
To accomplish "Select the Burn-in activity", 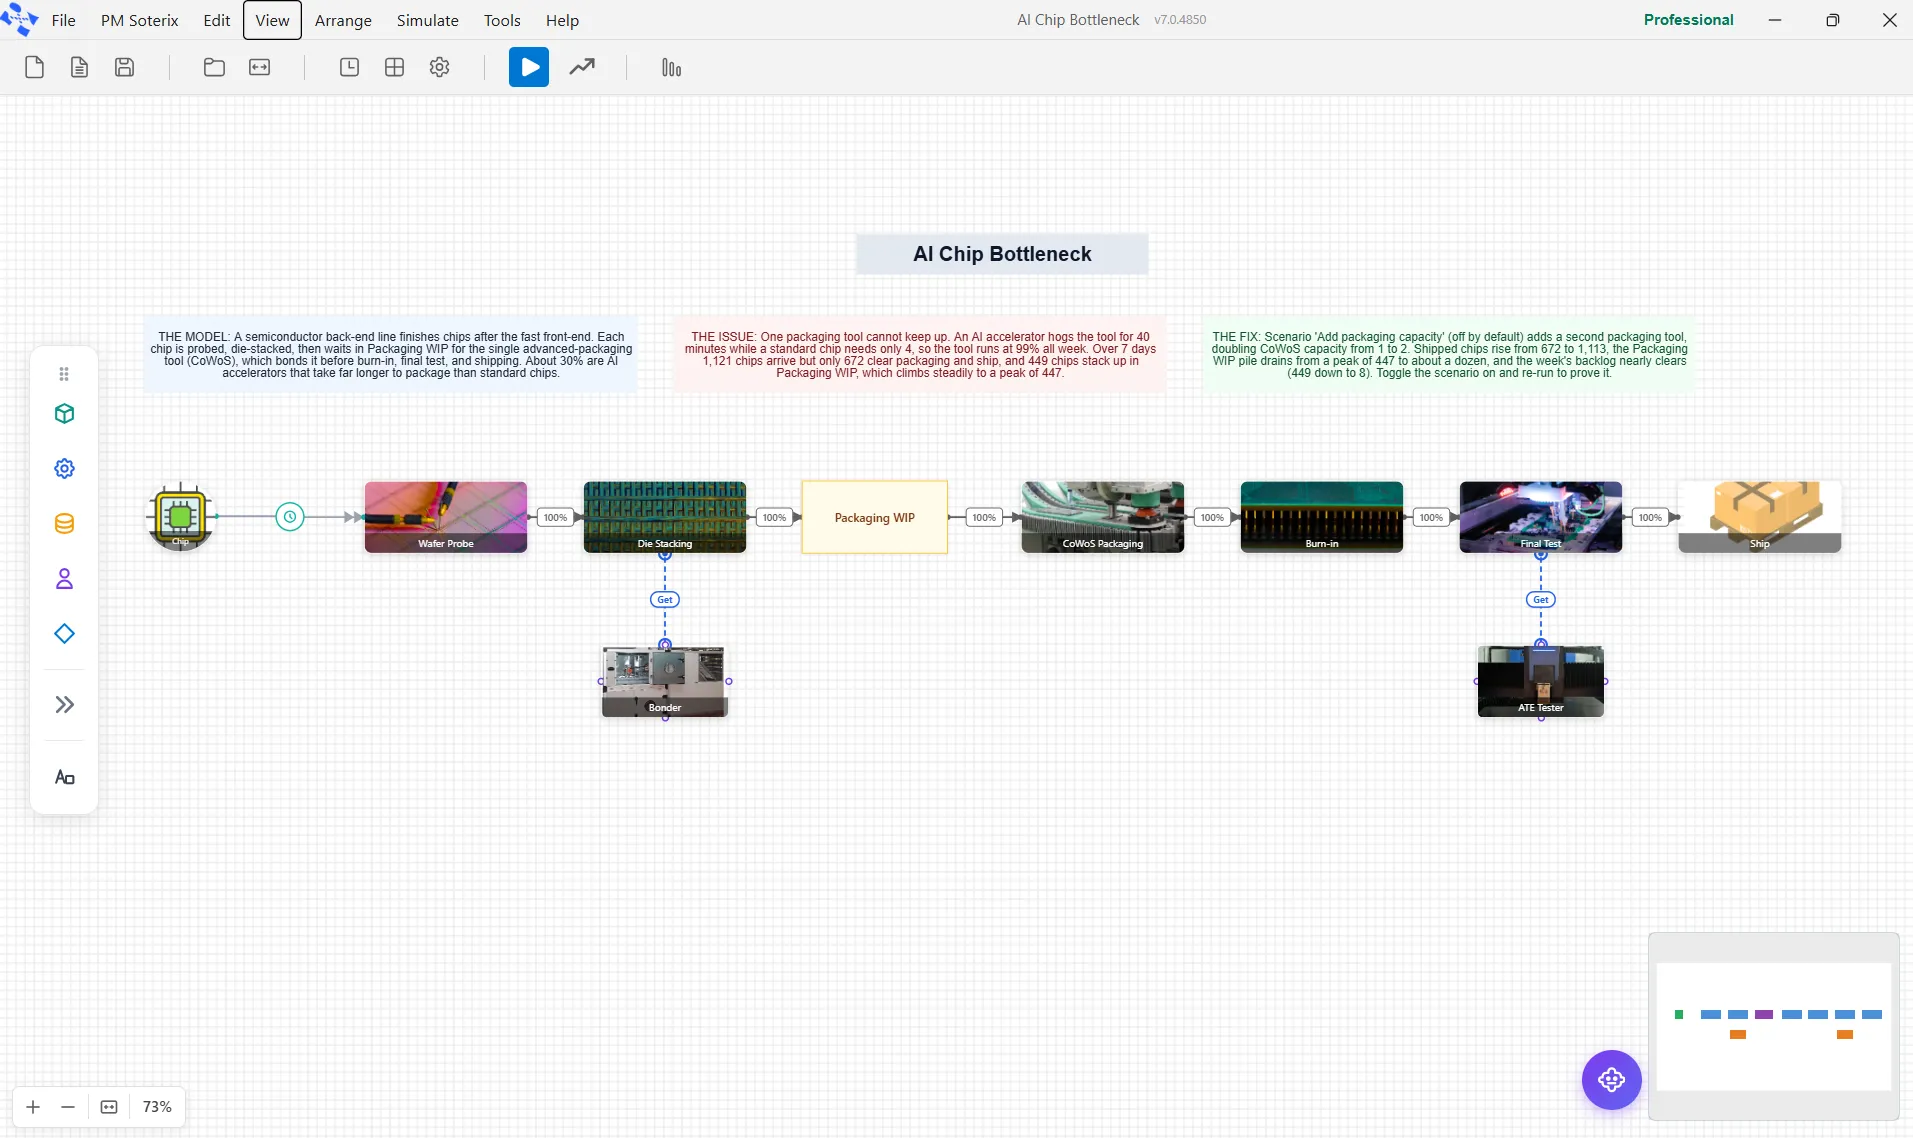I will 1322,517.
